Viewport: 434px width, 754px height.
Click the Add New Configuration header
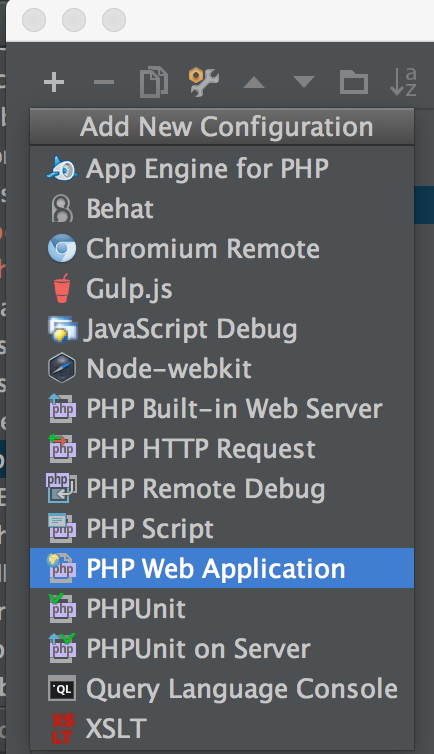click(222, 127)
